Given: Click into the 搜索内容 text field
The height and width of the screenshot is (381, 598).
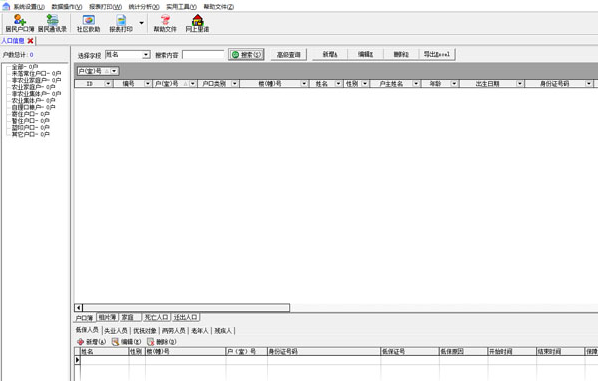Looking at the screenshot, I should 203,55.
